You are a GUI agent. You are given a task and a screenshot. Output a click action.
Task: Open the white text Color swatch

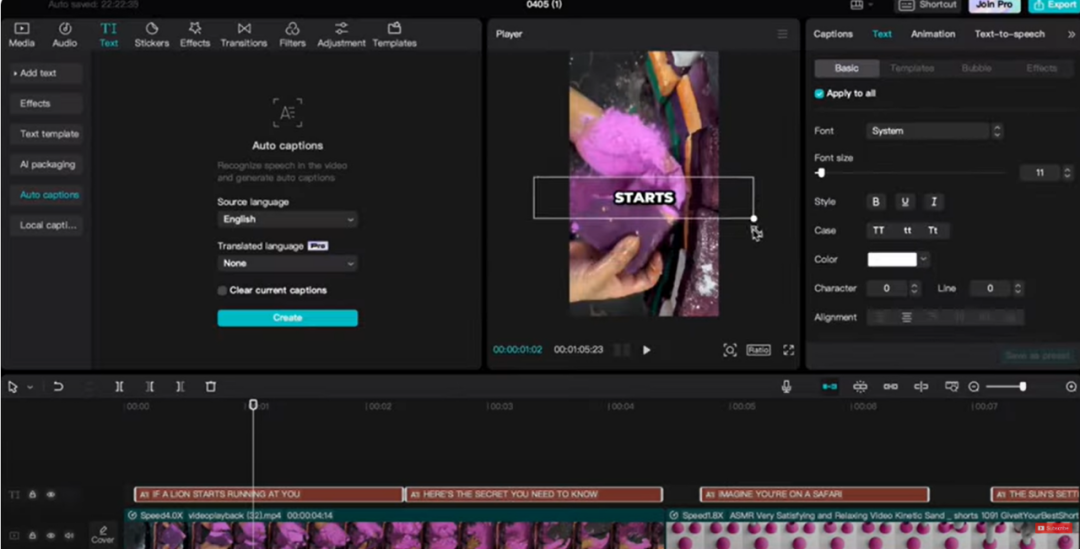(x=892, y=260)
